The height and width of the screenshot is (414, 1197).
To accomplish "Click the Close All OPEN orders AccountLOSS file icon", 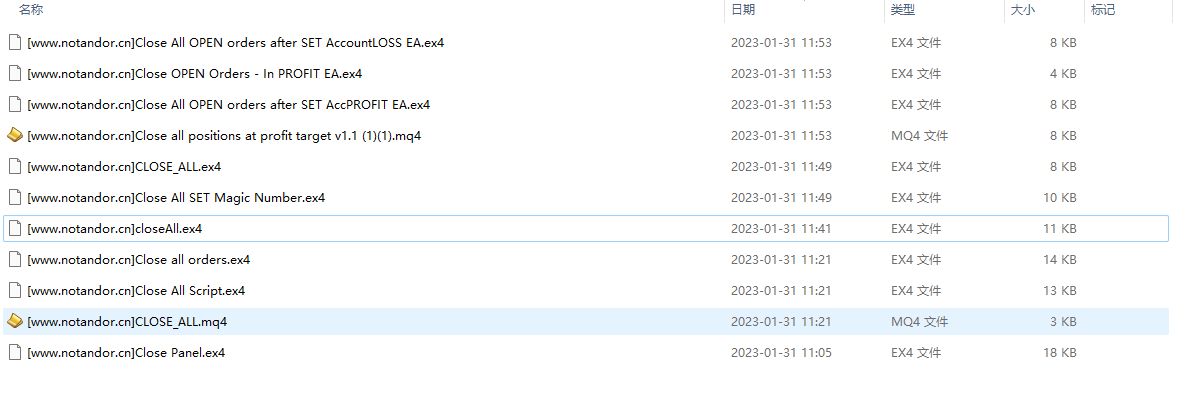I will pyautogui.click(x=15, y=42).
